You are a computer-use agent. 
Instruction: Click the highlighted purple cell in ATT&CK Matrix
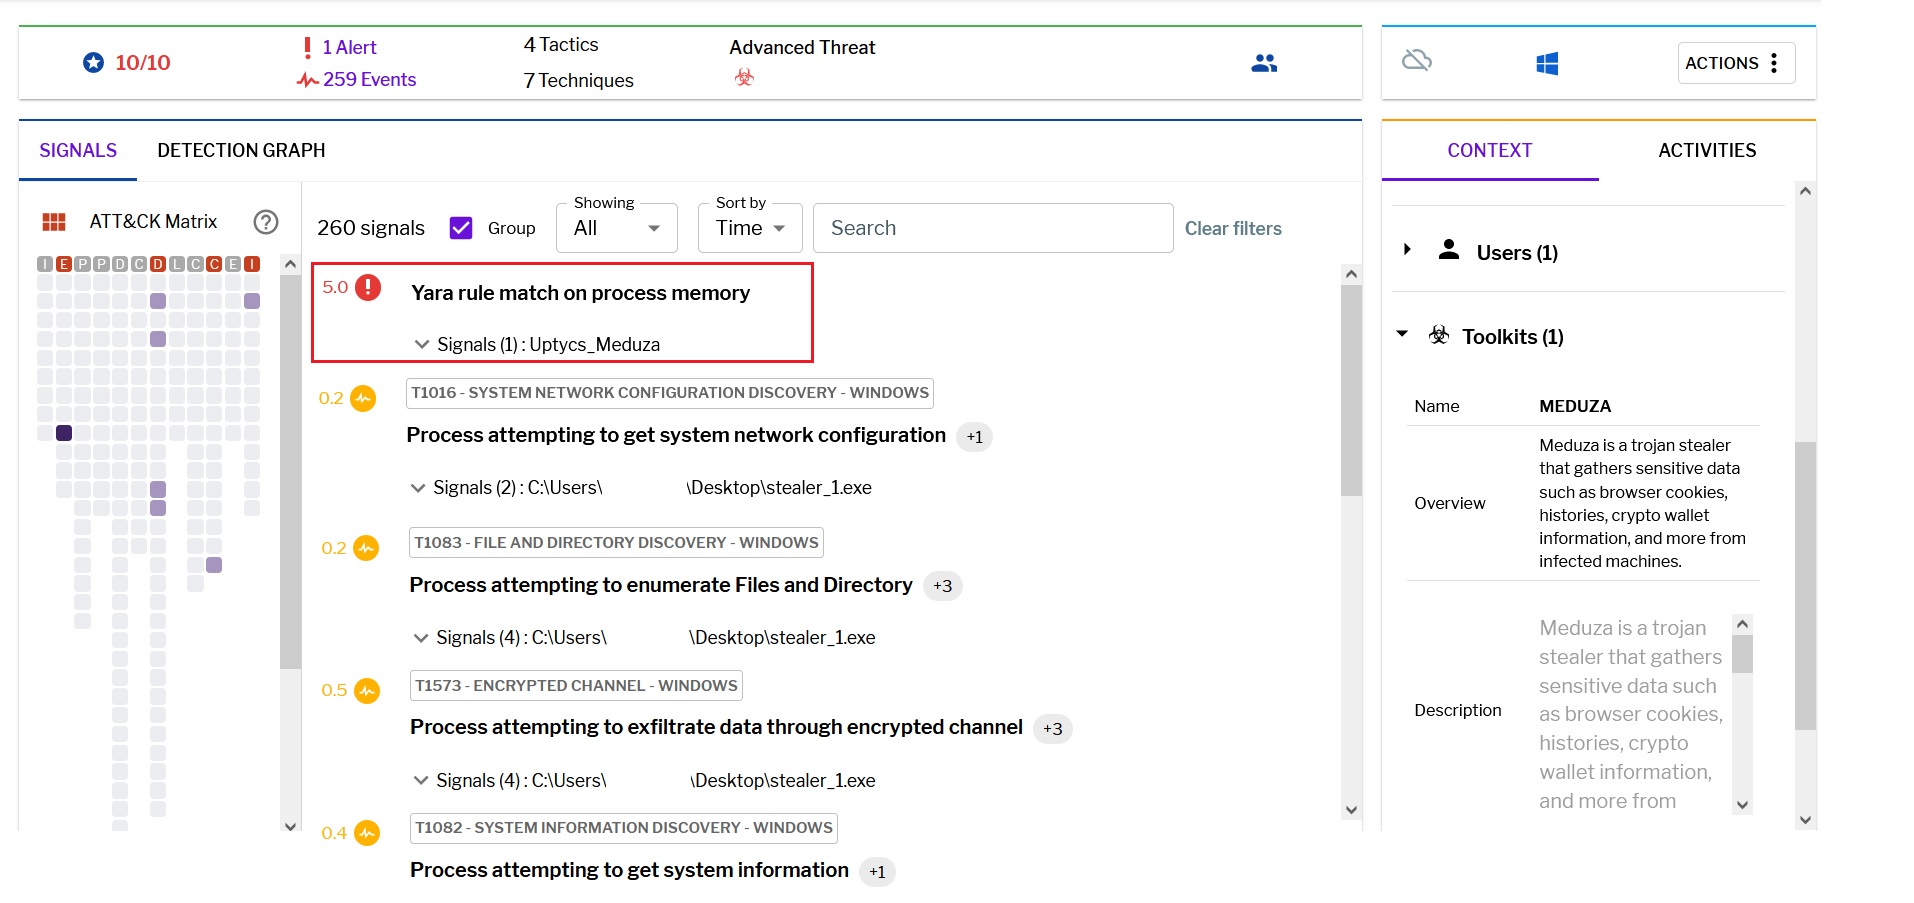coord(64,433)
